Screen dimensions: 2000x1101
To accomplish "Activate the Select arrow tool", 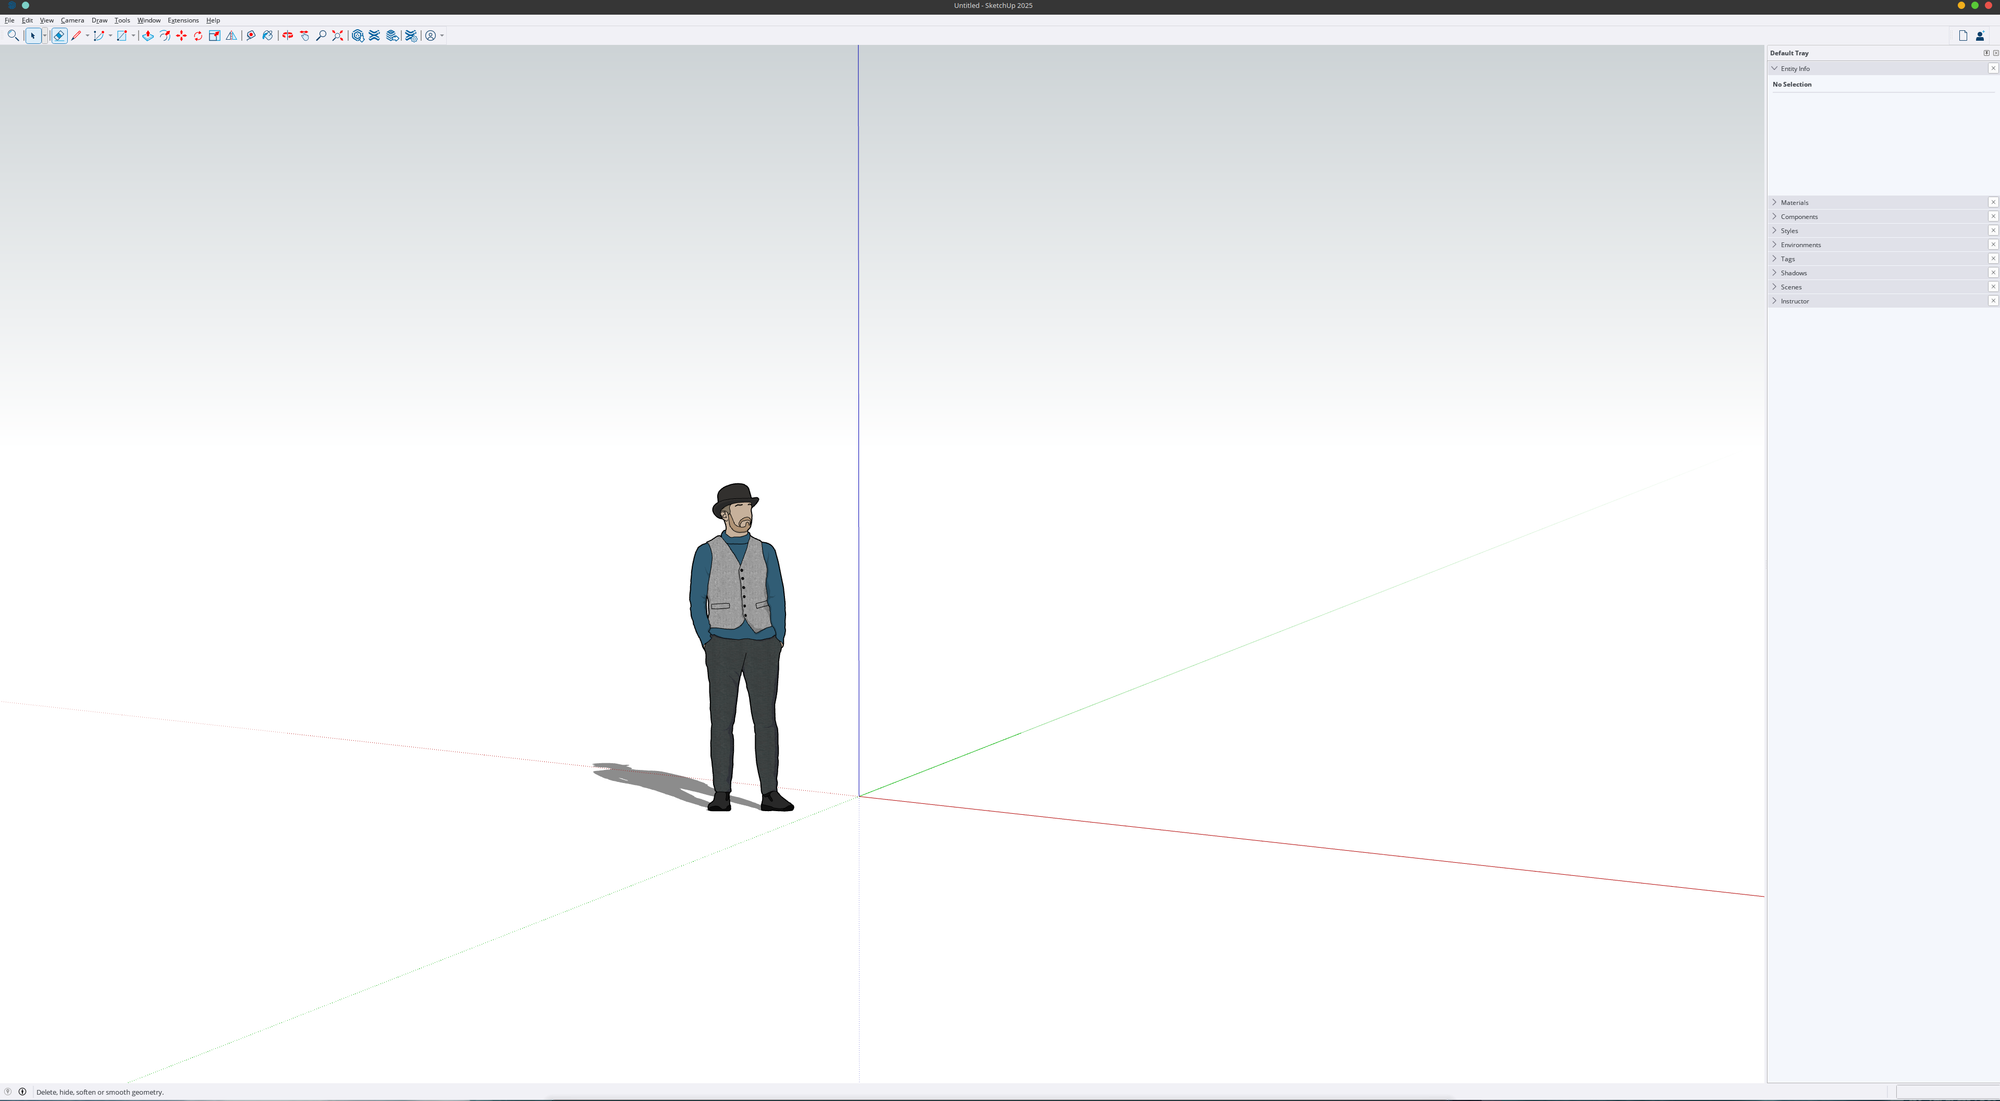I will click(x=33, y=35).
